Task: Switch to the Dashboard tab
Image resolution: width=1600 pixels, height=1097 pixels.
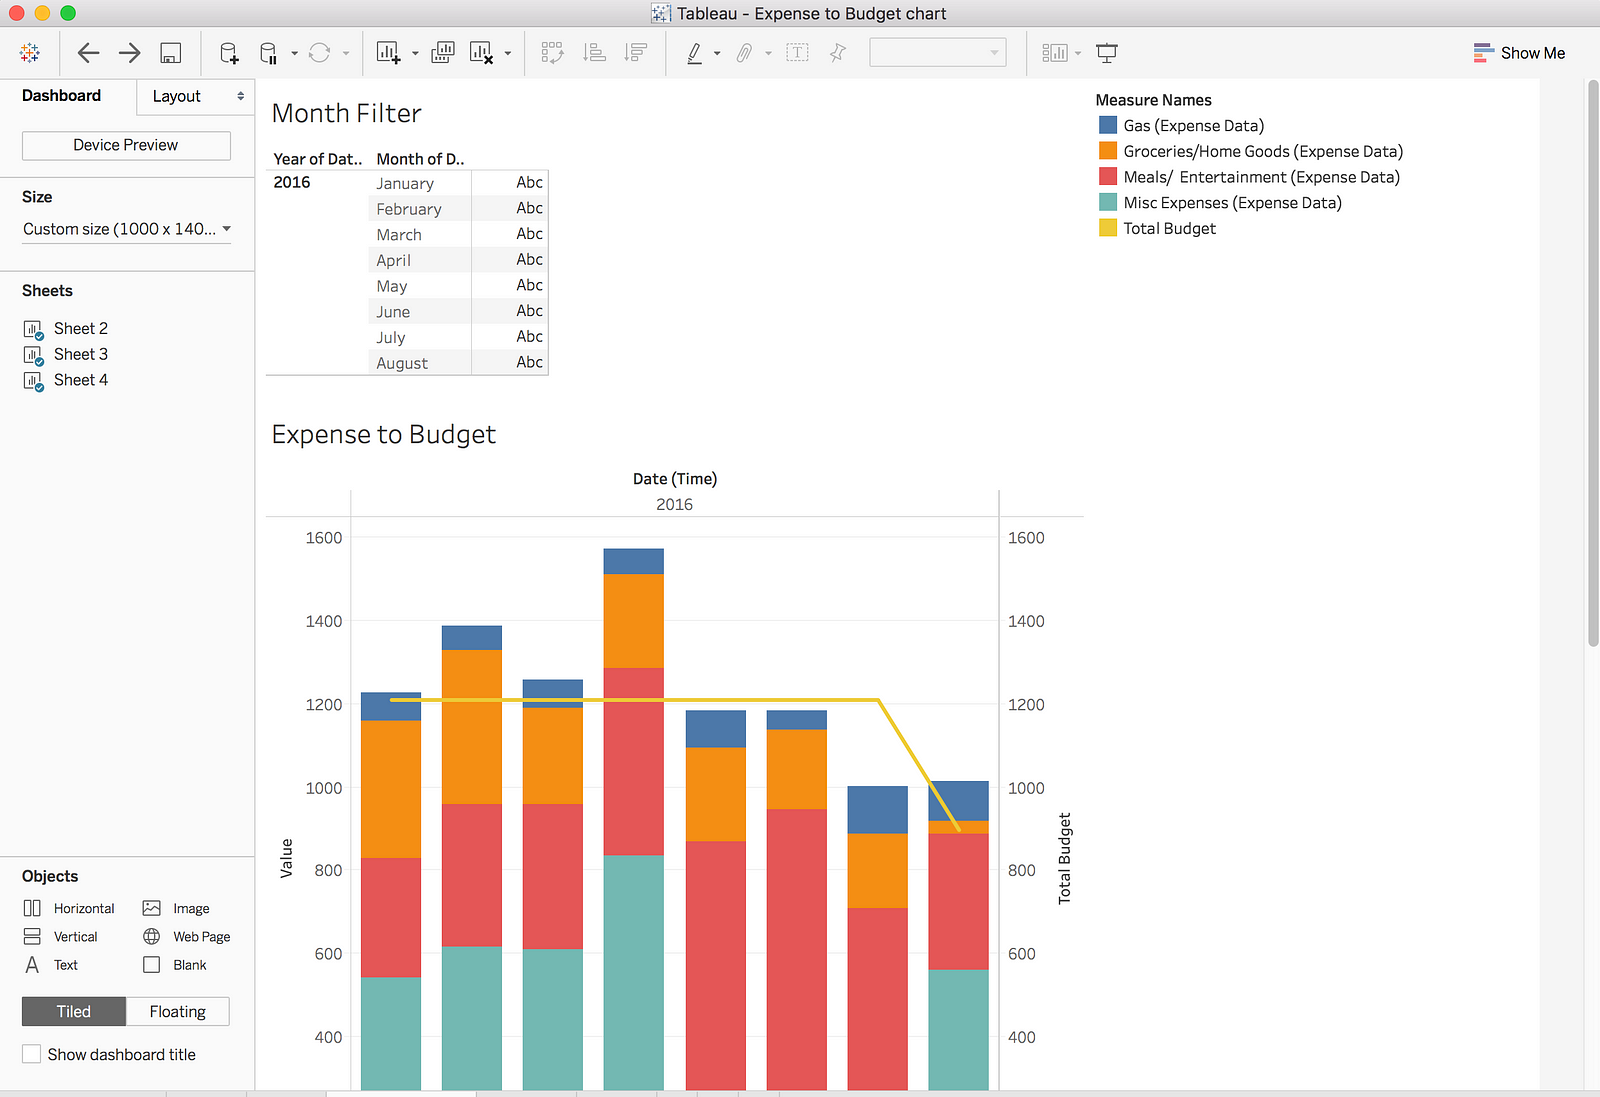Action: tap(62, 96)
